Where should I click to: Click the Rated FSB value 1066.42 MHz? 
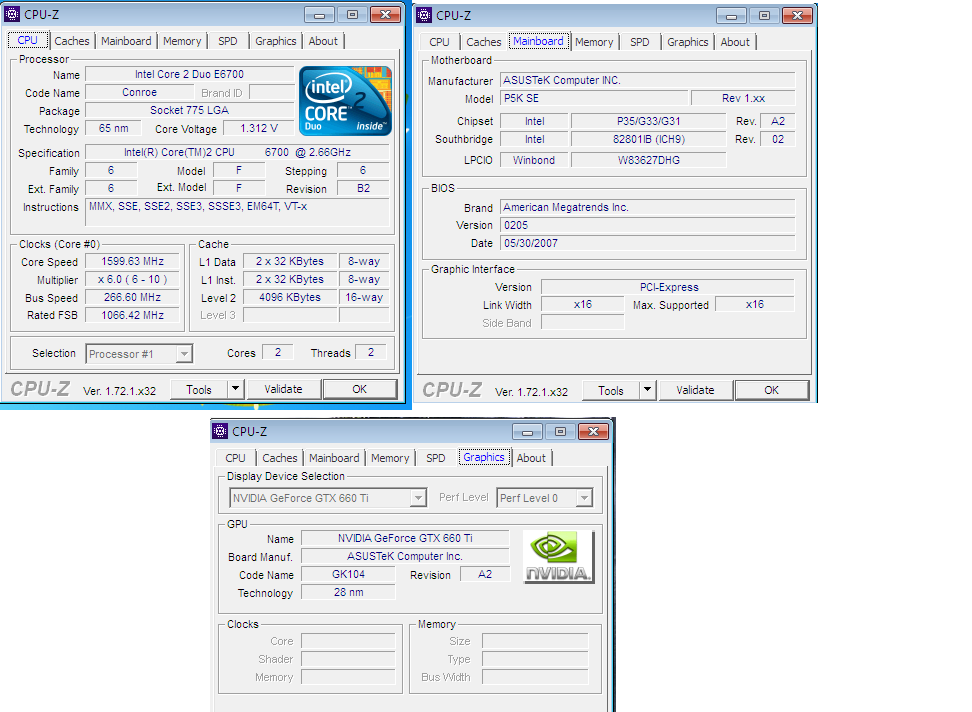pos(133,315)
